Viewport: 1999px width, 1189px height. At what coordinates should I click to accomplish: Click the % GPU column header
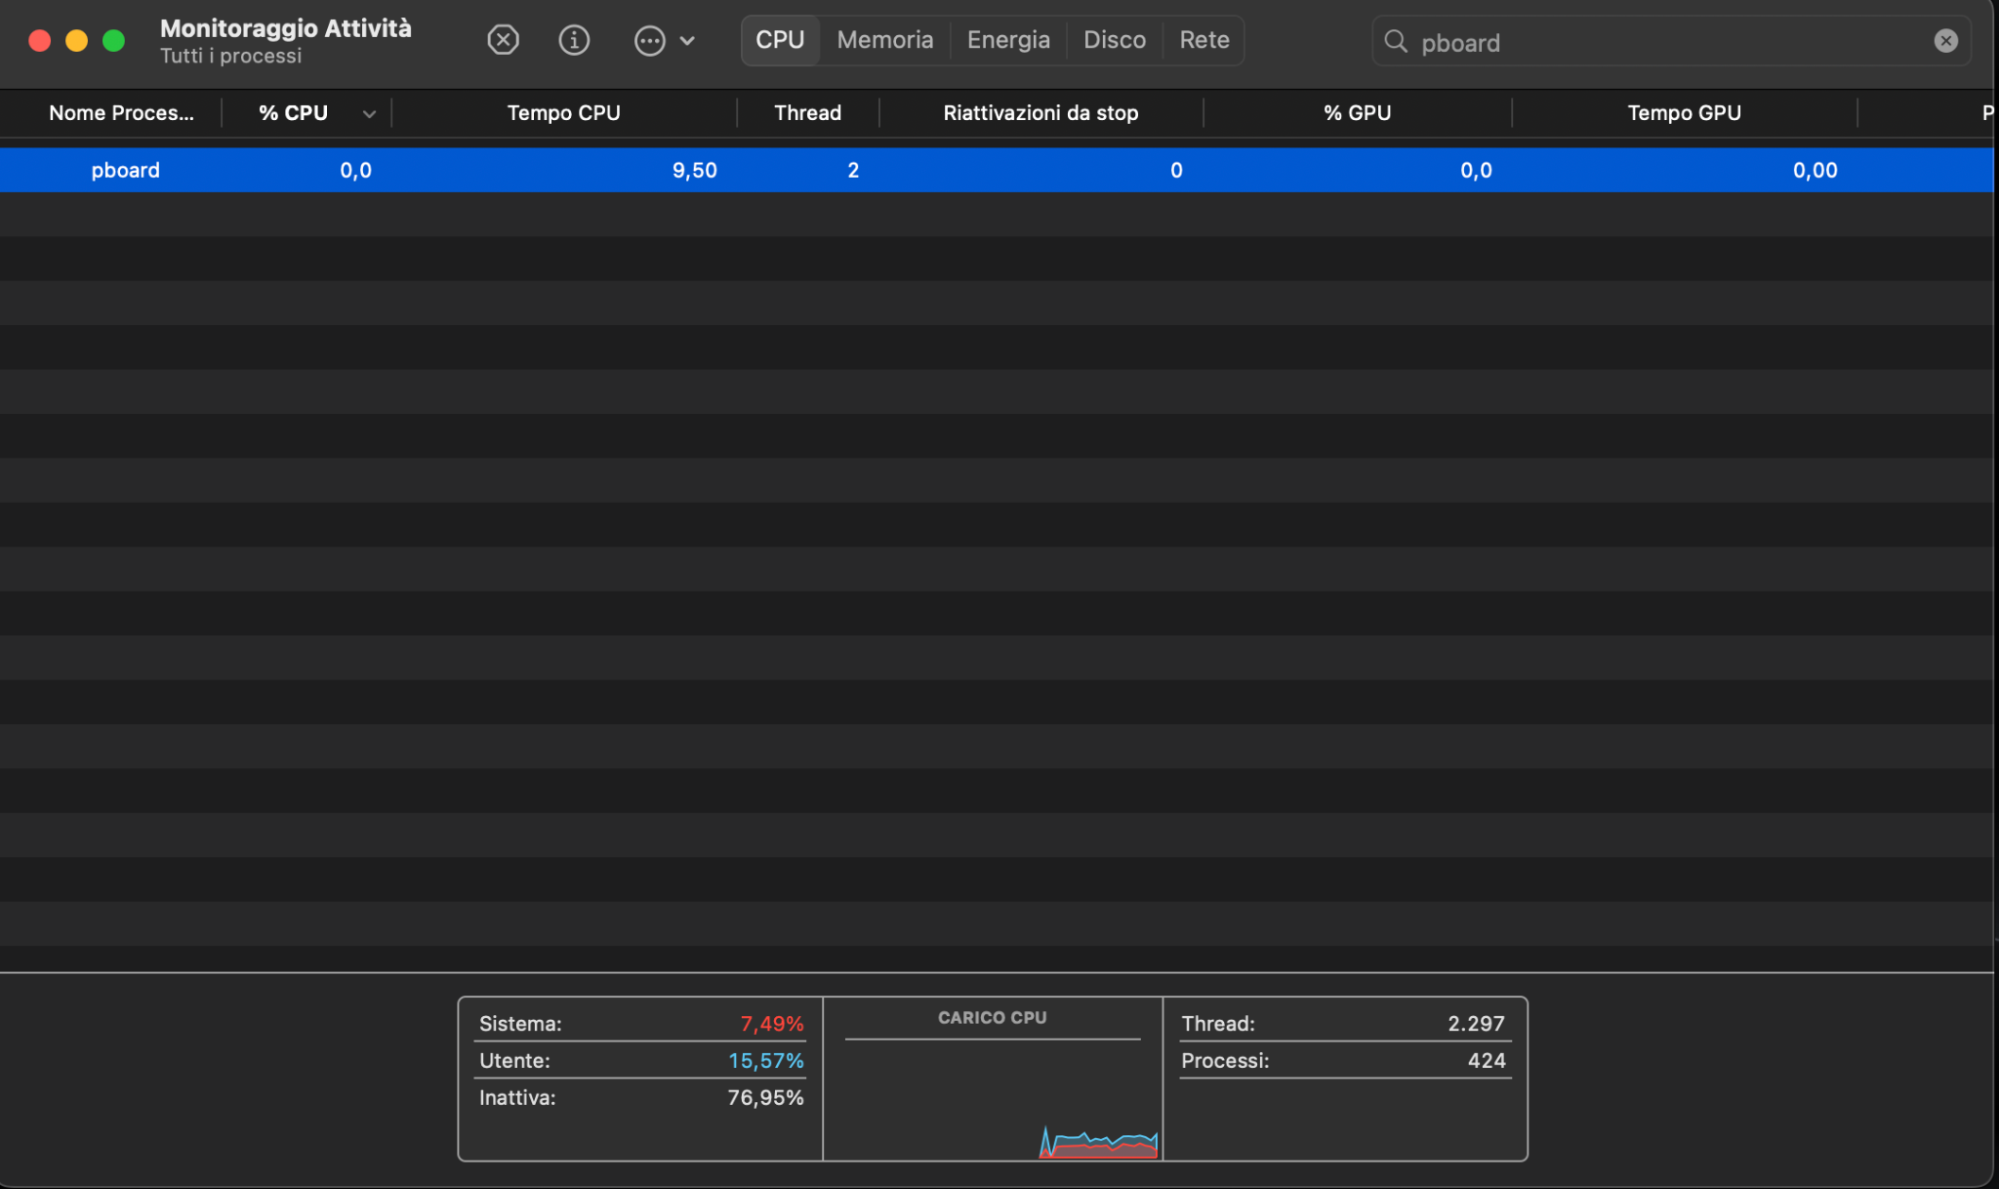1357,112
